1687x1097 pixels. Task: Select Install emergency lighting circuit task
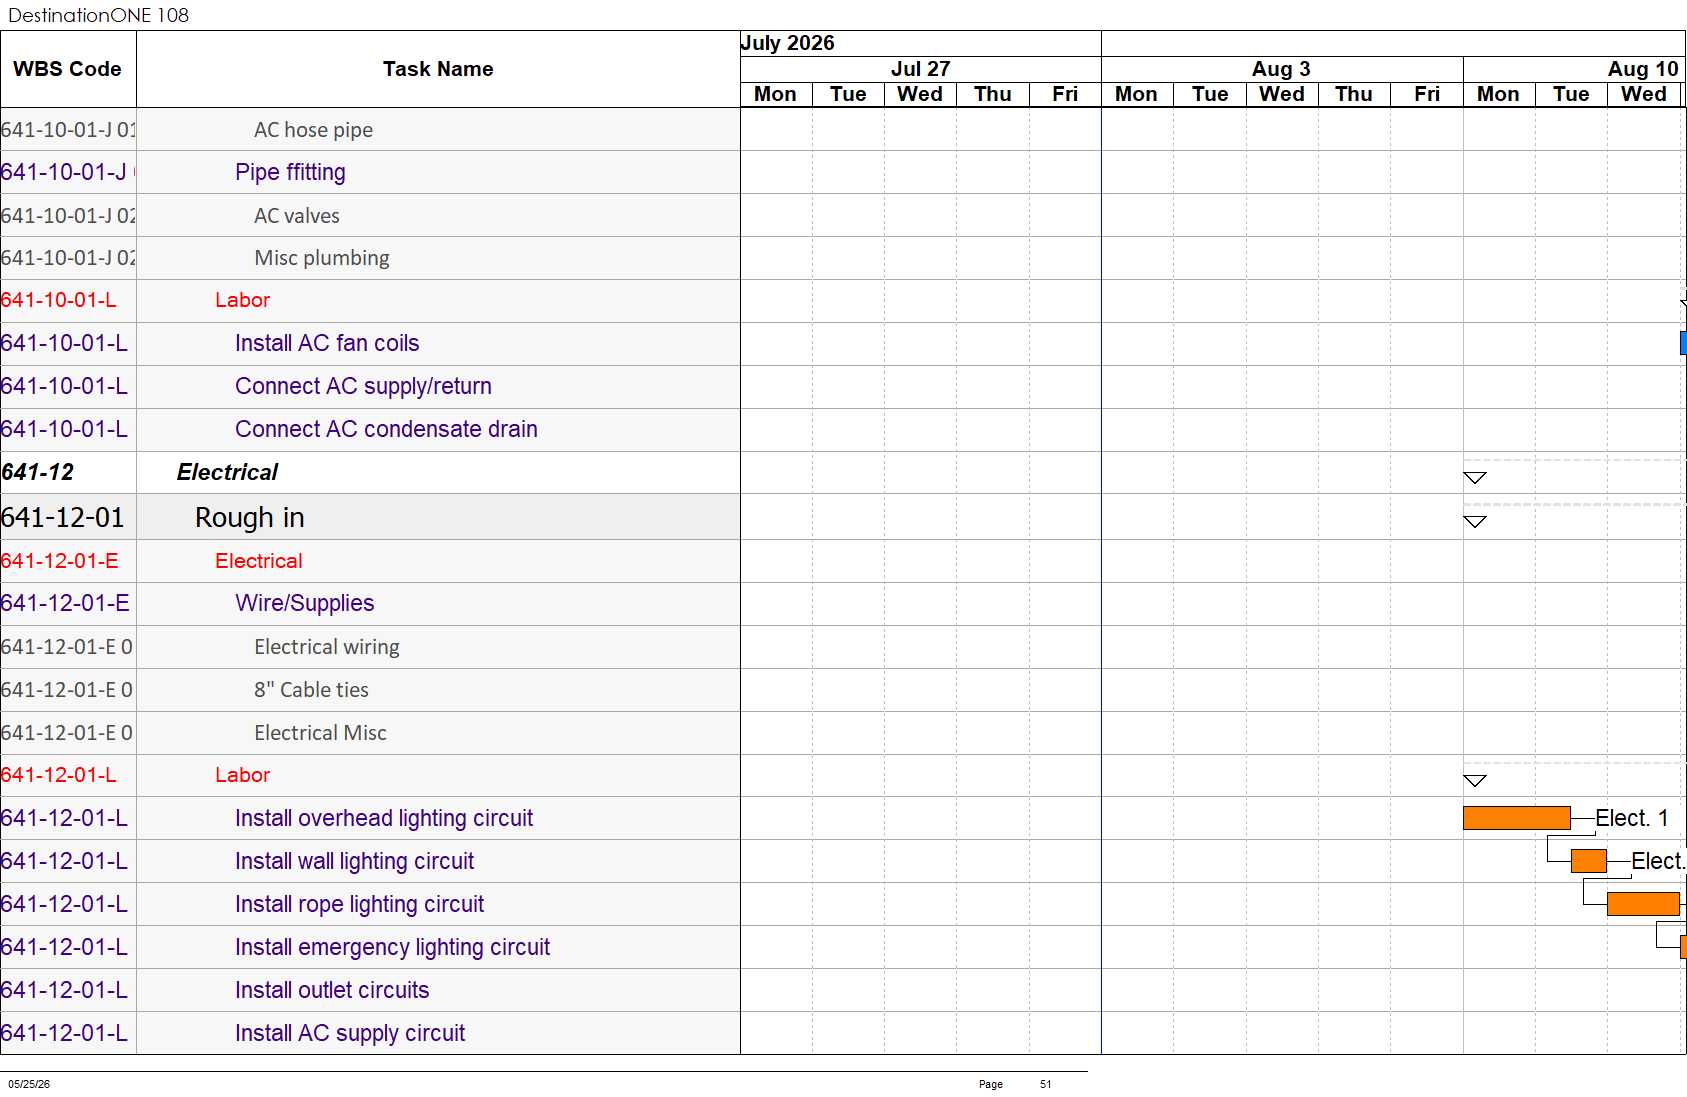click(x=392, y=947)
